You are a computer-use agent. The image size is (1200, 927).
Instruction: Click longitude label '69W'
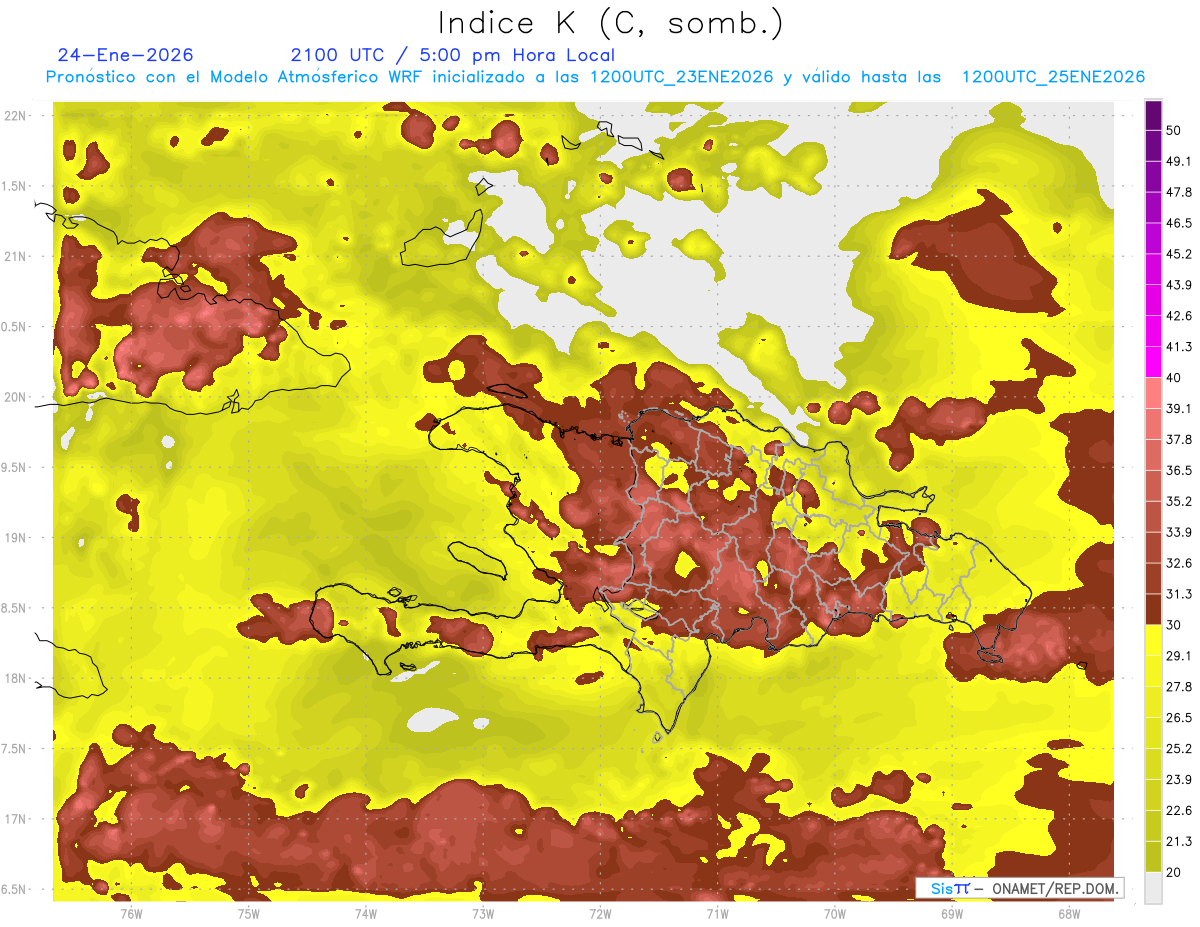pos(952,914)
